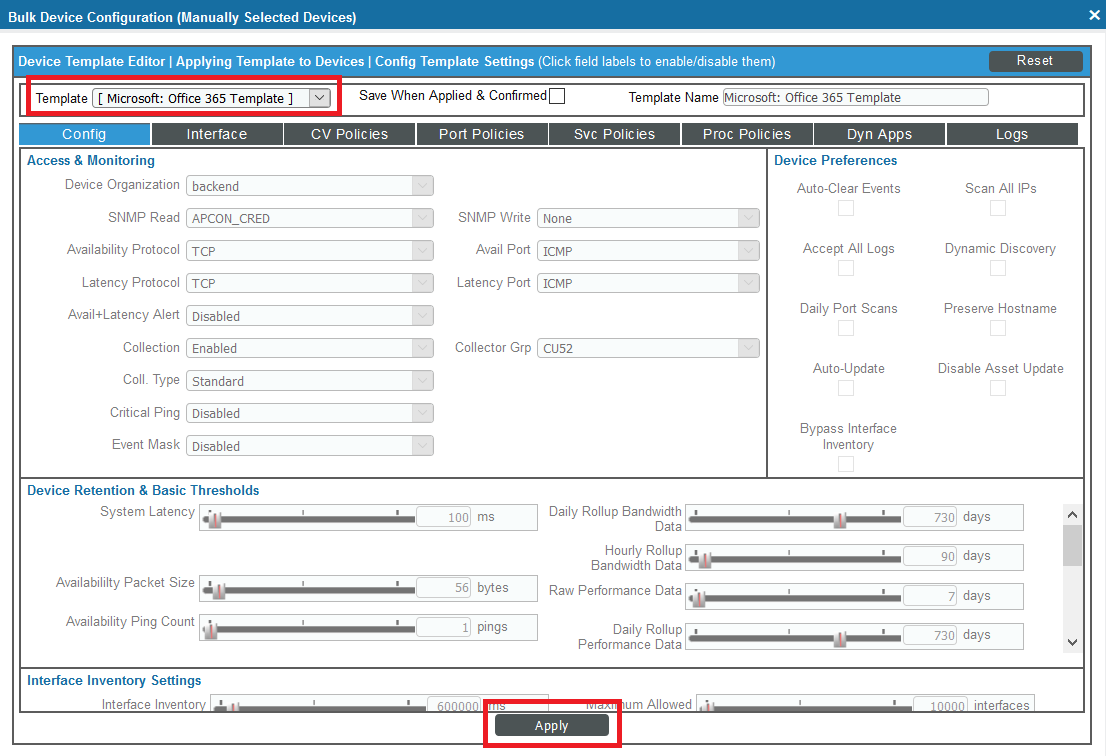
Task: Open the Latency Port dropdown
Action: click(648, 284)
